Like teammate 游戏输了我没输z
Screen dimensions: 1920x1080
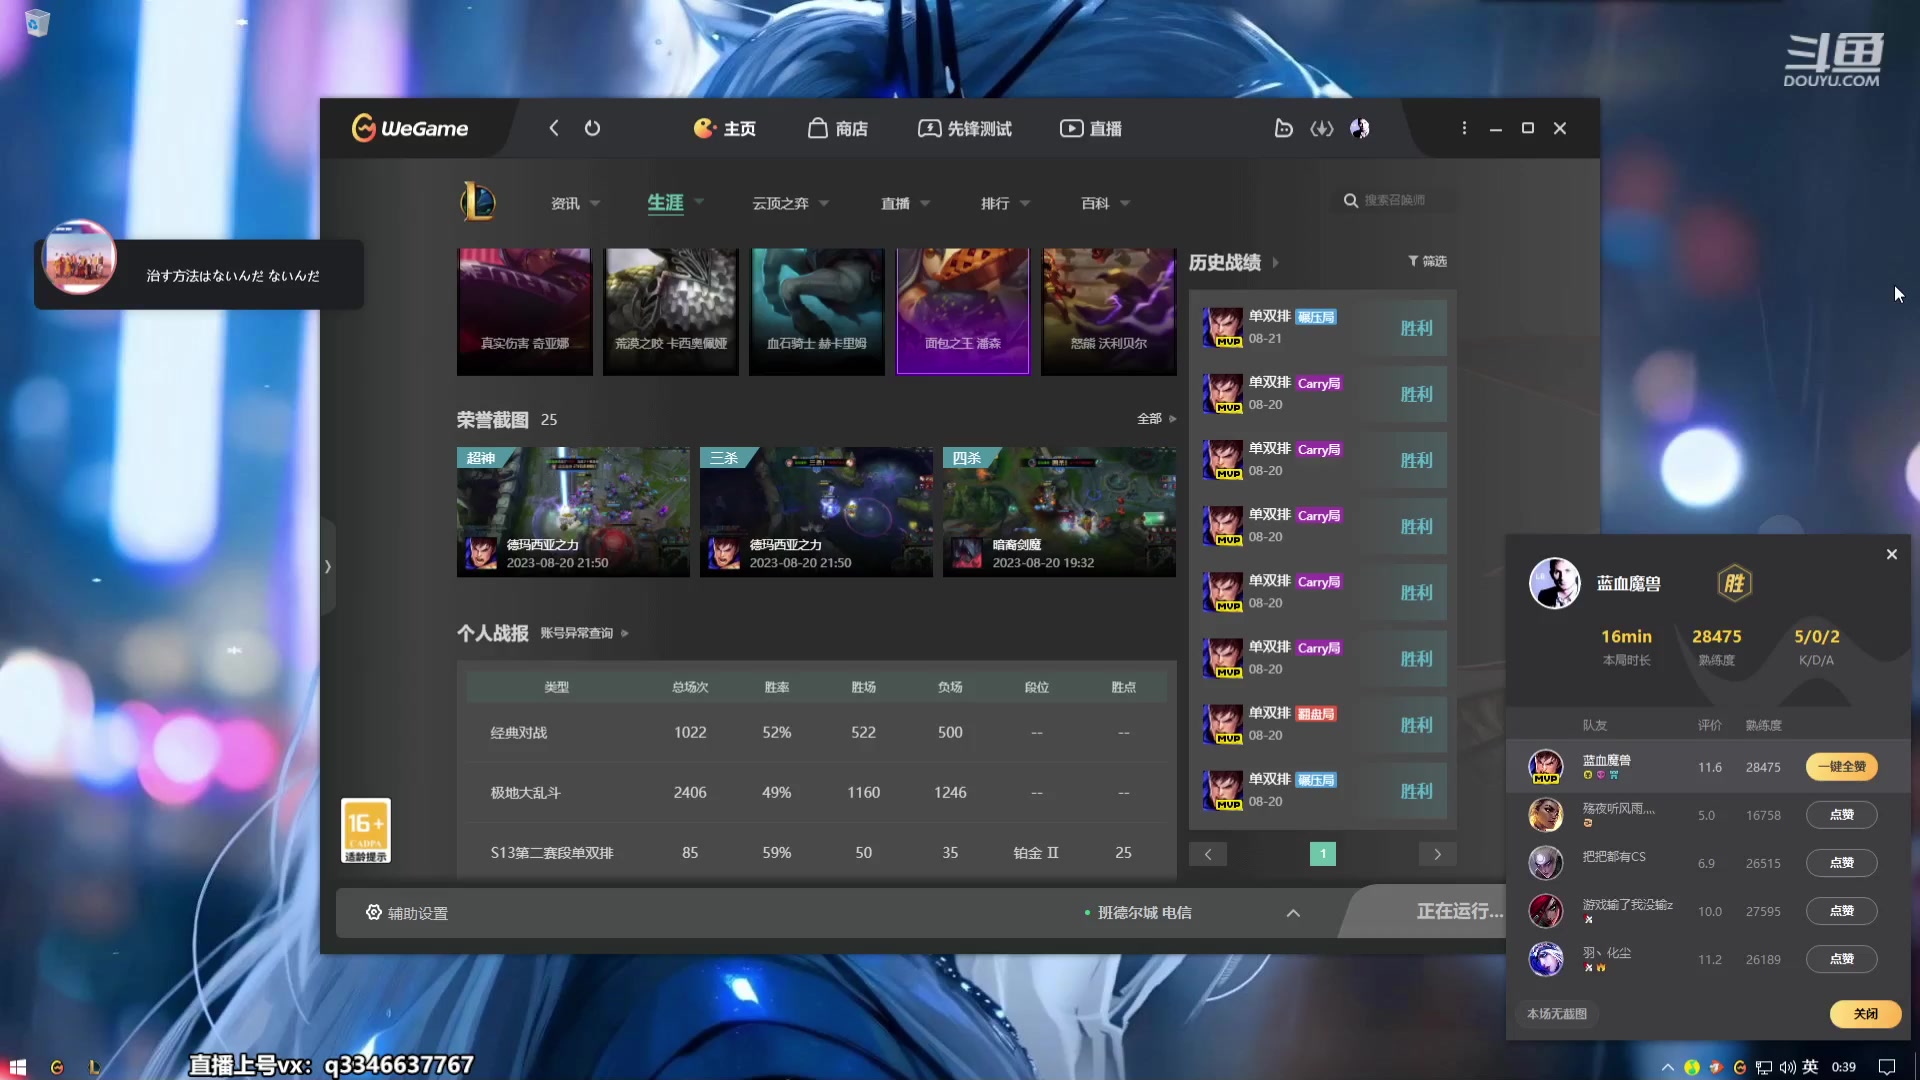pyautogui.click(x=1842, y=911)
